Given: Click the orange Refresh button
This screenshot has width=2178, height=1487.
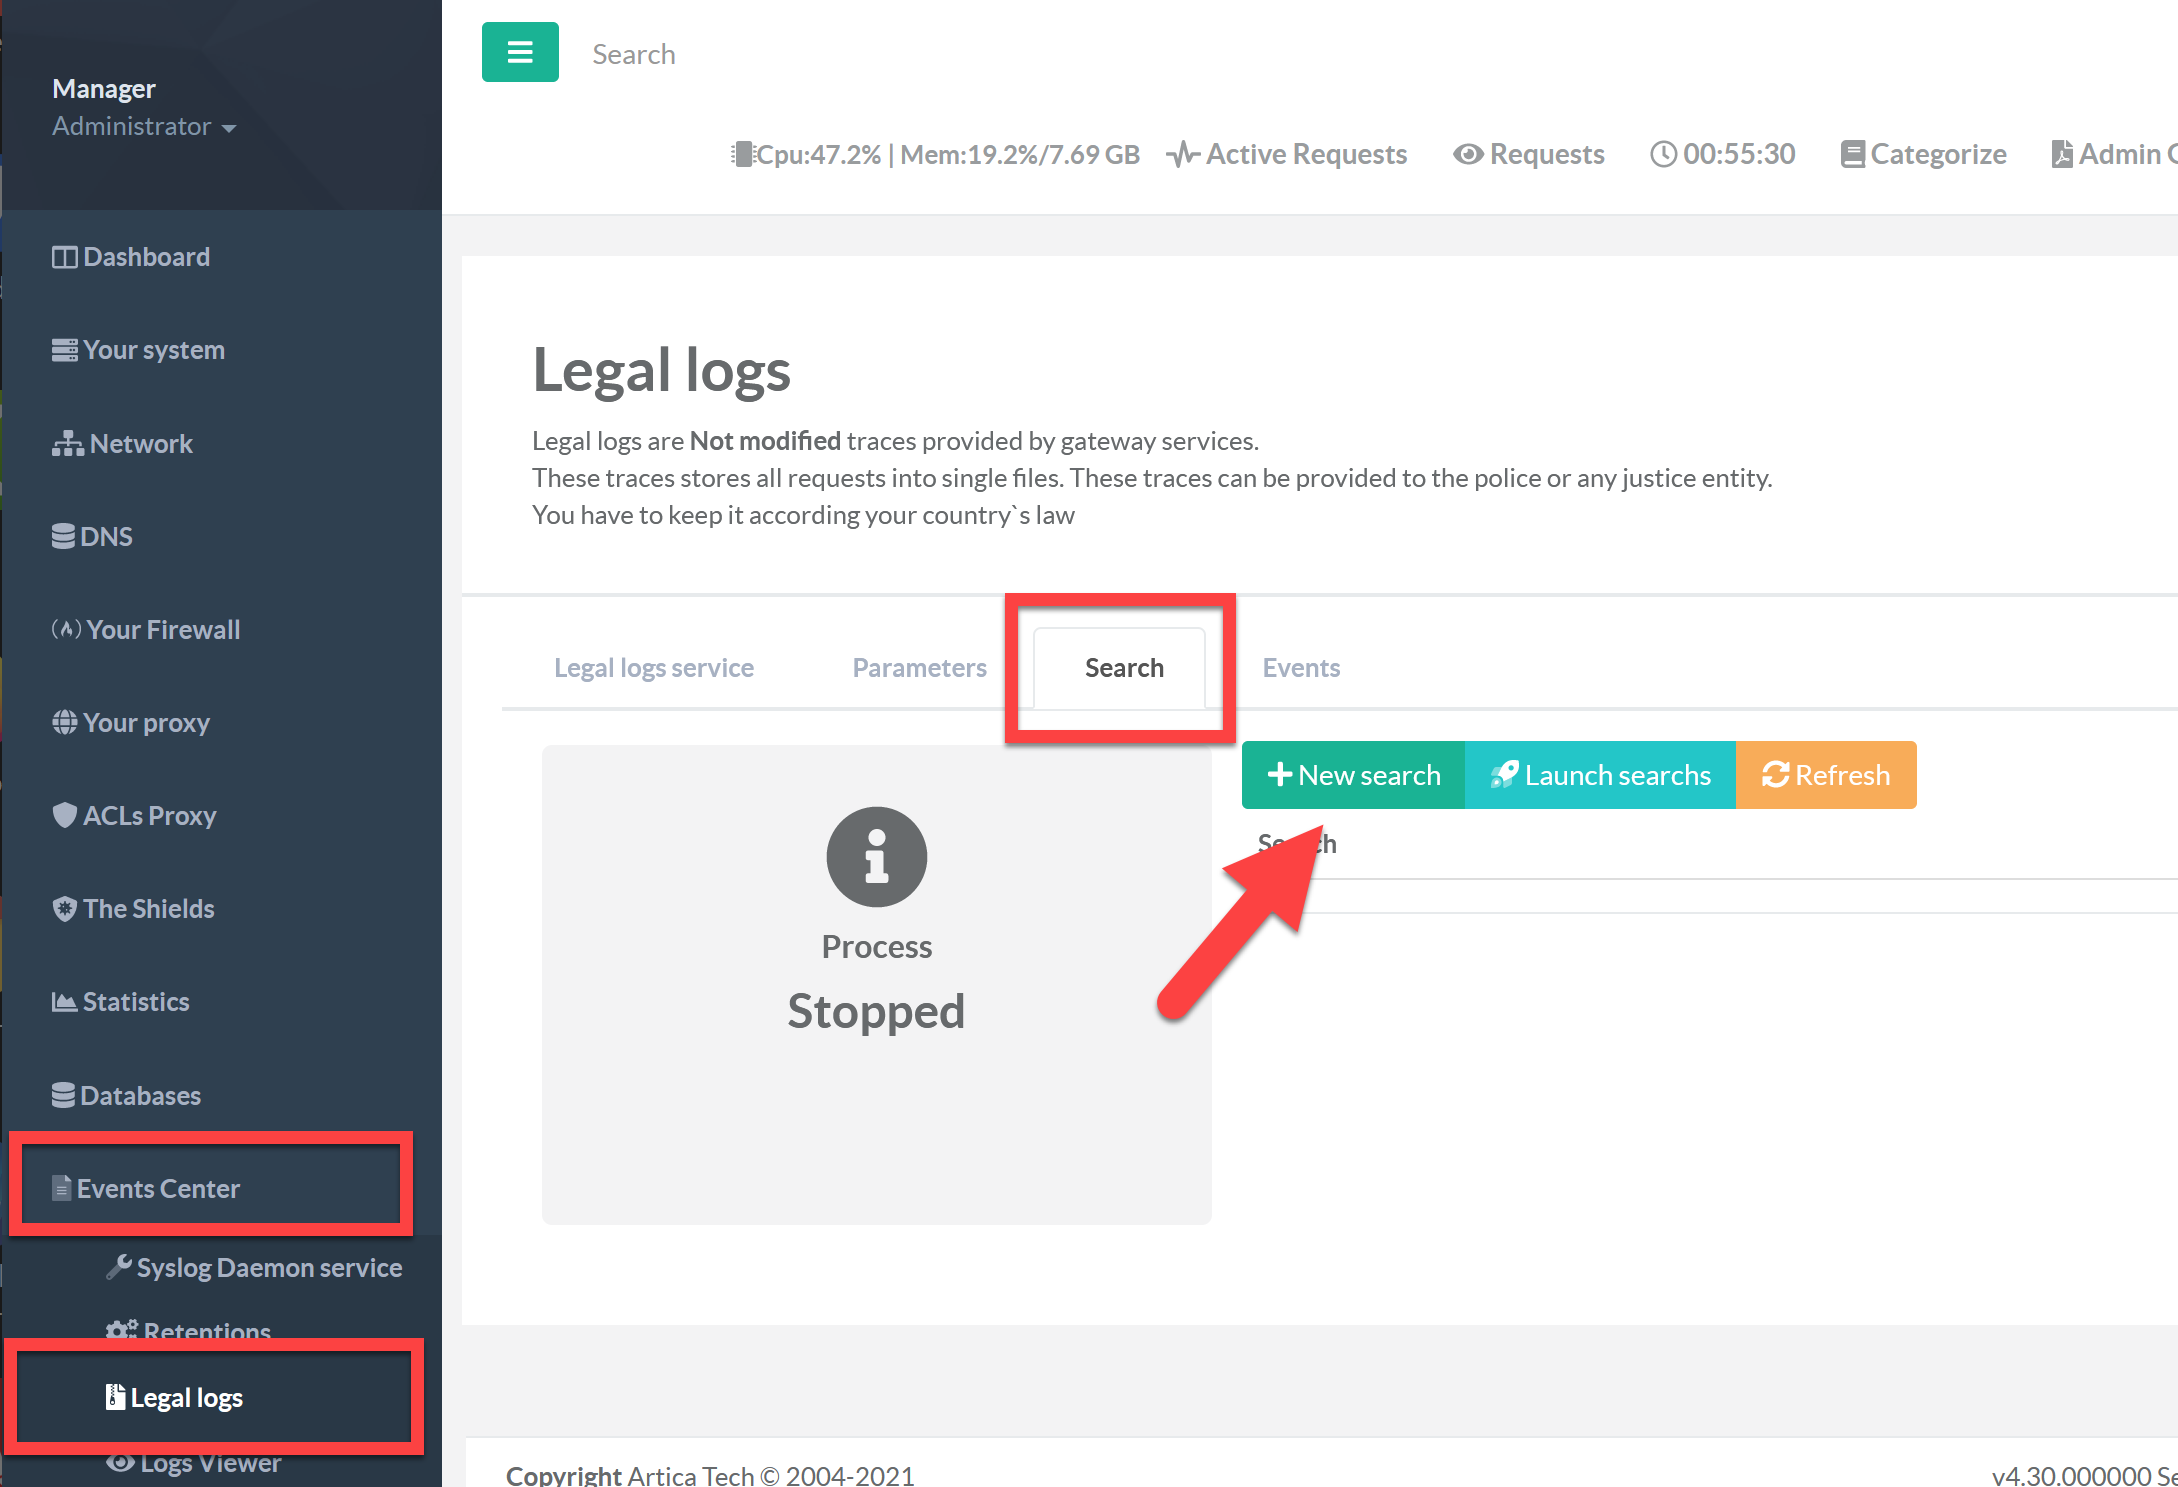Looking at the screenshot, I should click(1825, 775).
